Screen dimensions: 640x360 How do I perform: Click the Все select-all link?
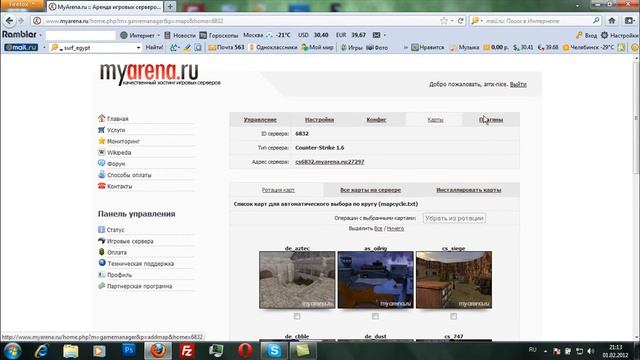coord(378,229)
